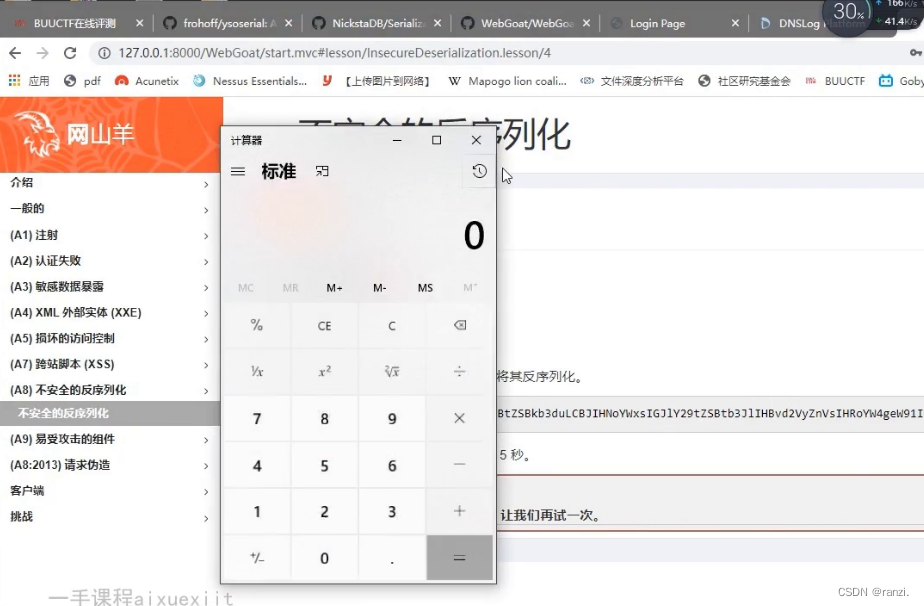The image size is (924, 606).
Task: Click the multiply operator key
Action: click(460, 419)
